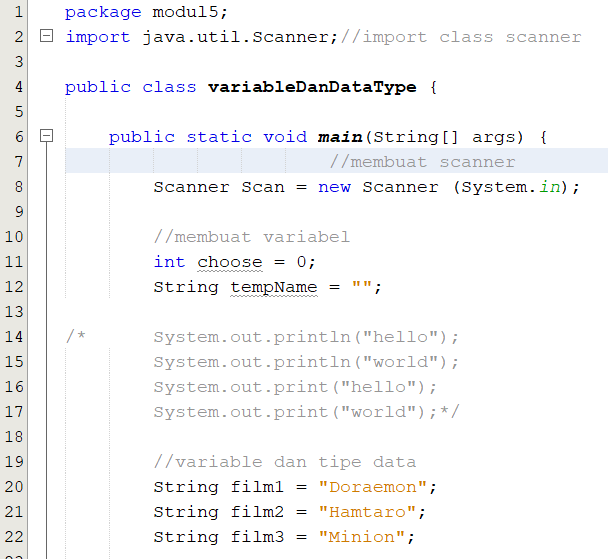Viewport: 608px width, 559px height.
Task: Click the 'new' keyword on line 8
Action: [x=334, y=187]
